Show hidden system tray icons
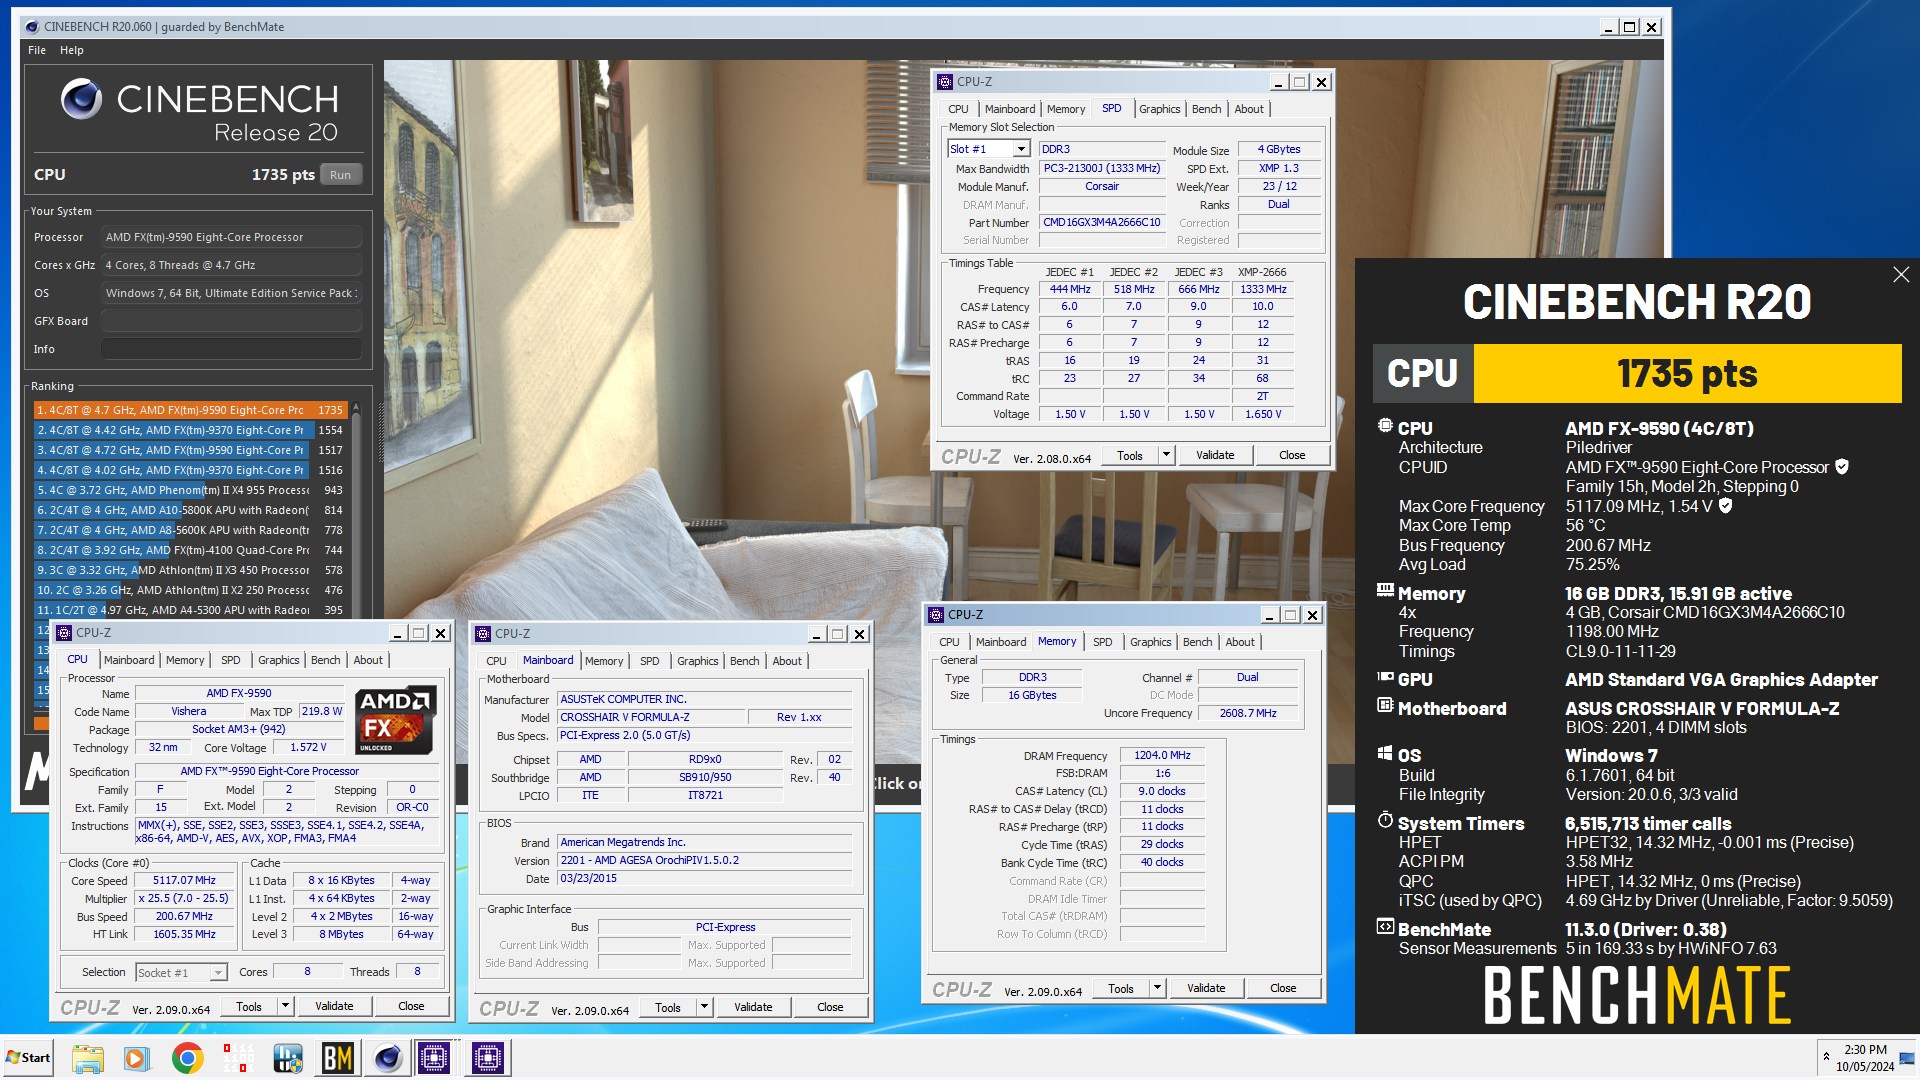The width and height of the screenshot is (1920, 1080). (1826, 1056)
